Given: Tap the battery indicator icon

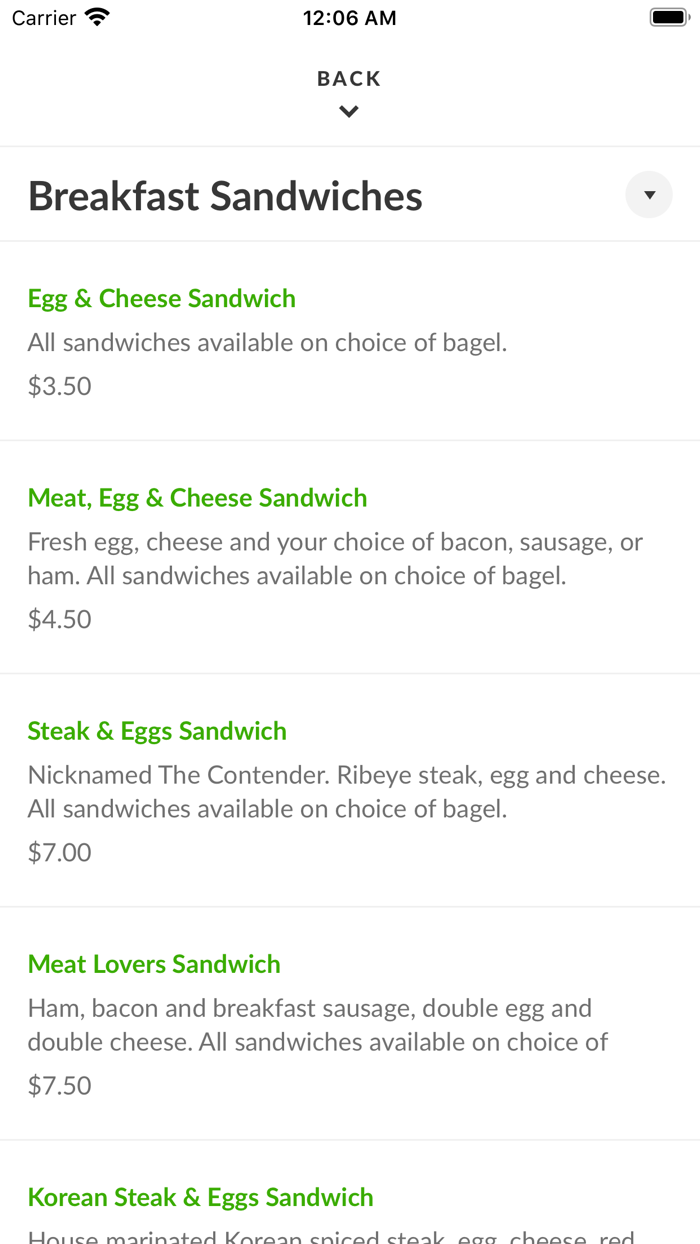Looking at the screenshot, I should coord(669,16).
